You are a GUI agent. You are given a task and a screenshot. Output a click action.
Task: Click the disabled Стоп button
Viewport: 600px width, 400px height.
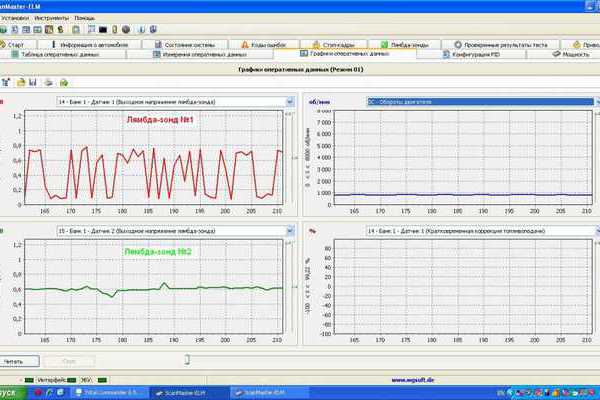pos(68,360)
